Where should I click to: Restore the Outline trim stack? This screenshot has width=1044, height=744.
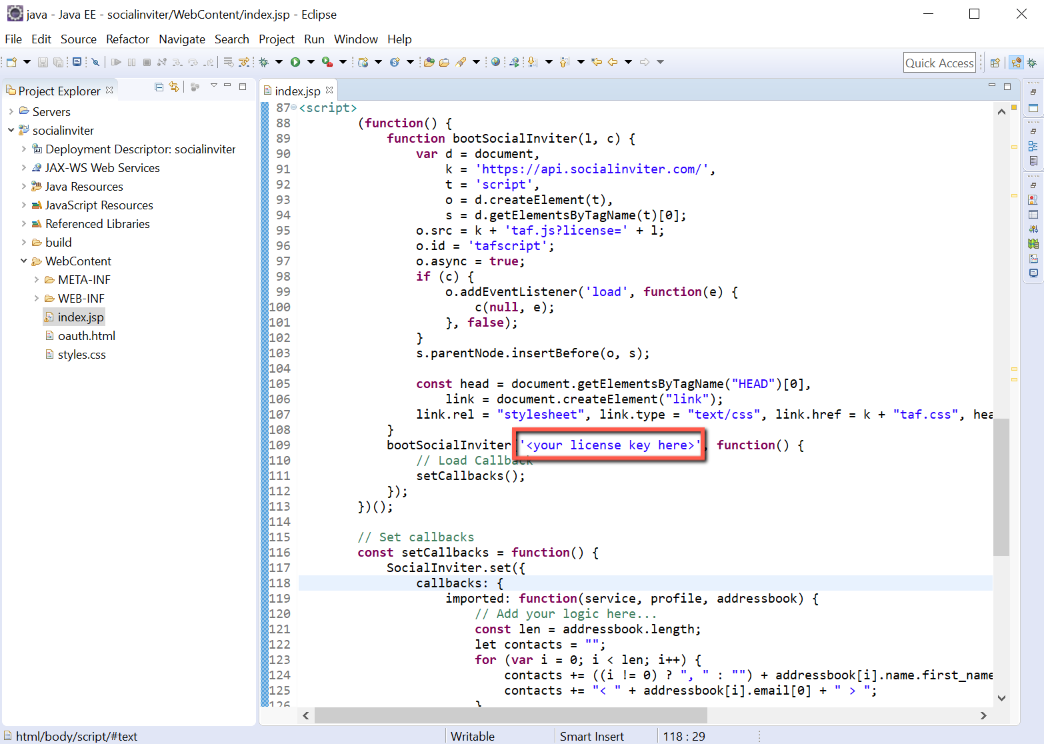pos(1033,132)
